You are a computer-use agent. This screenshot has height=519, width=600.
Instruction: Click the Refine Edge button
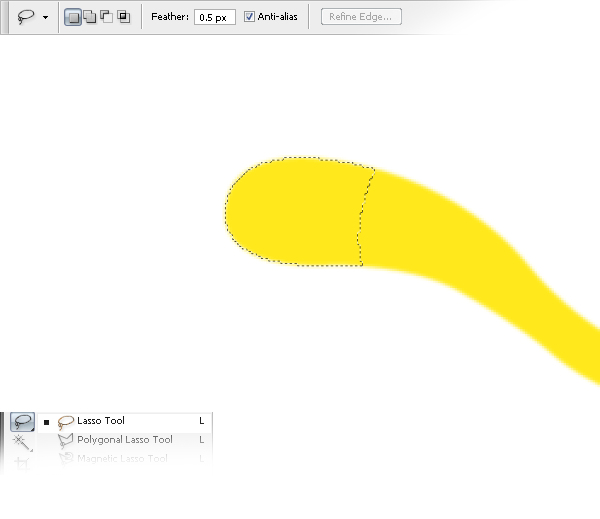pyautogui.click(x=361, y=17)
